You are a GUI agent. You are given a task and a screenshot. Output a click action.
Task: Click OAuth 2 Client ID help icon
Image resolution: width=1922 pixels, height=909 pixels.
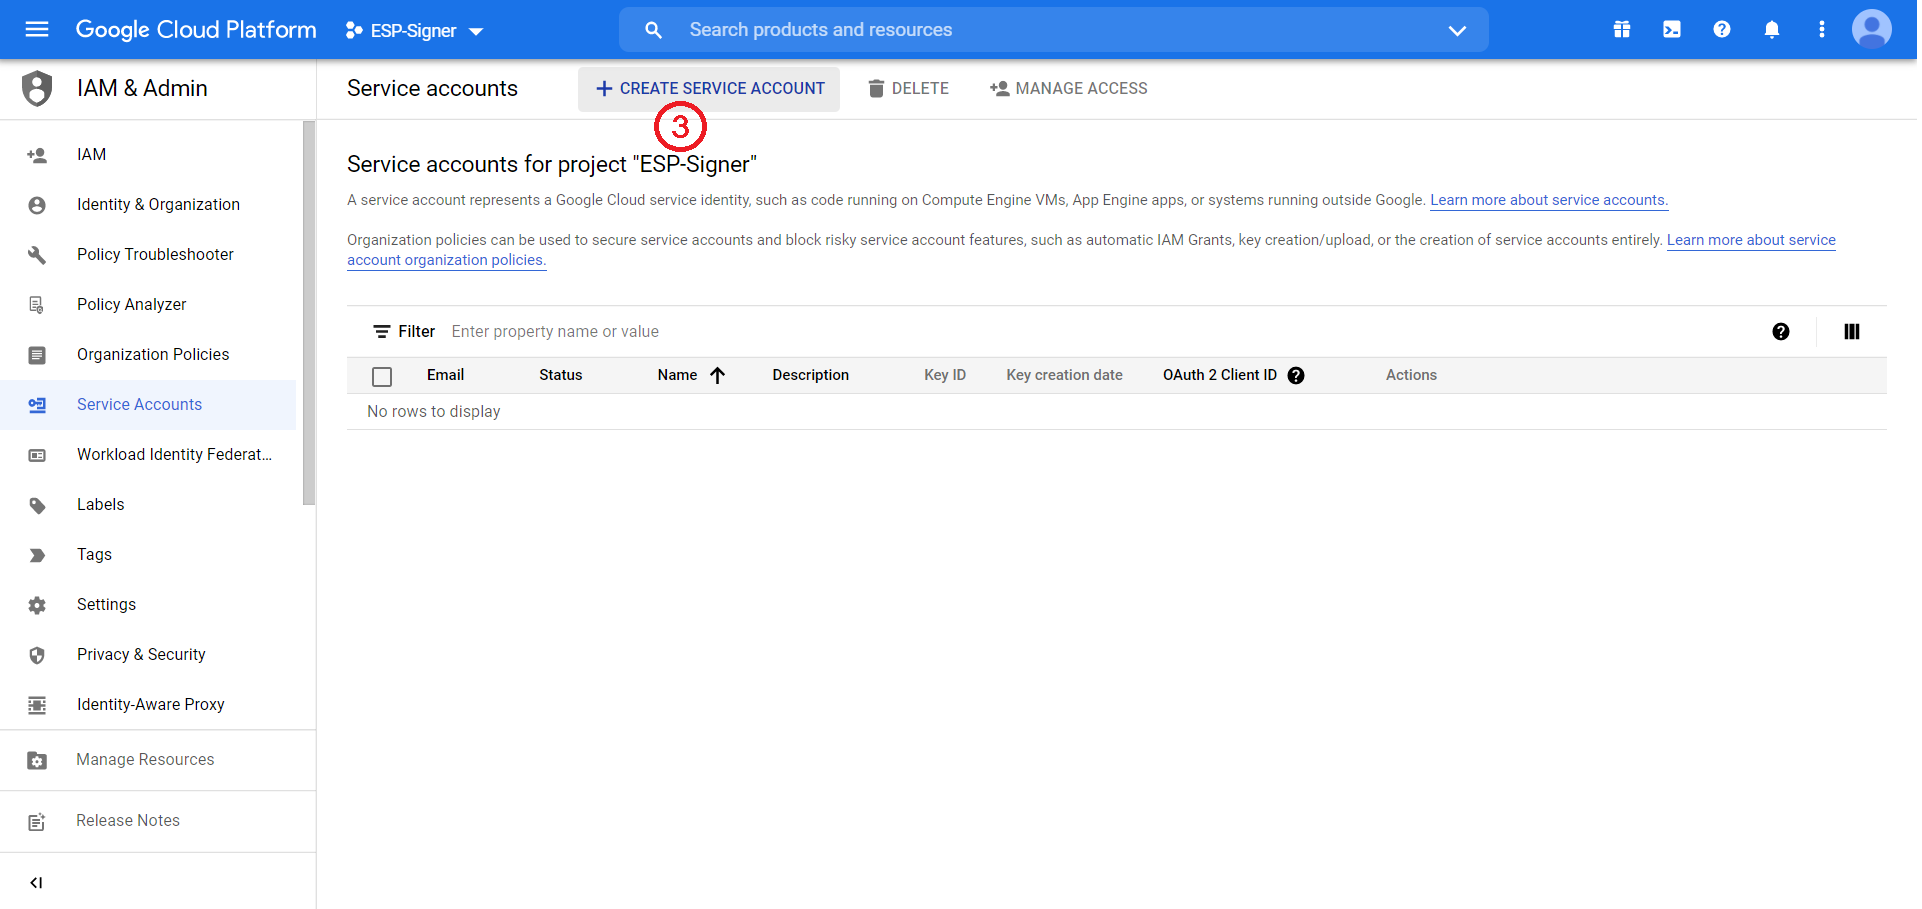(1296, 376)
